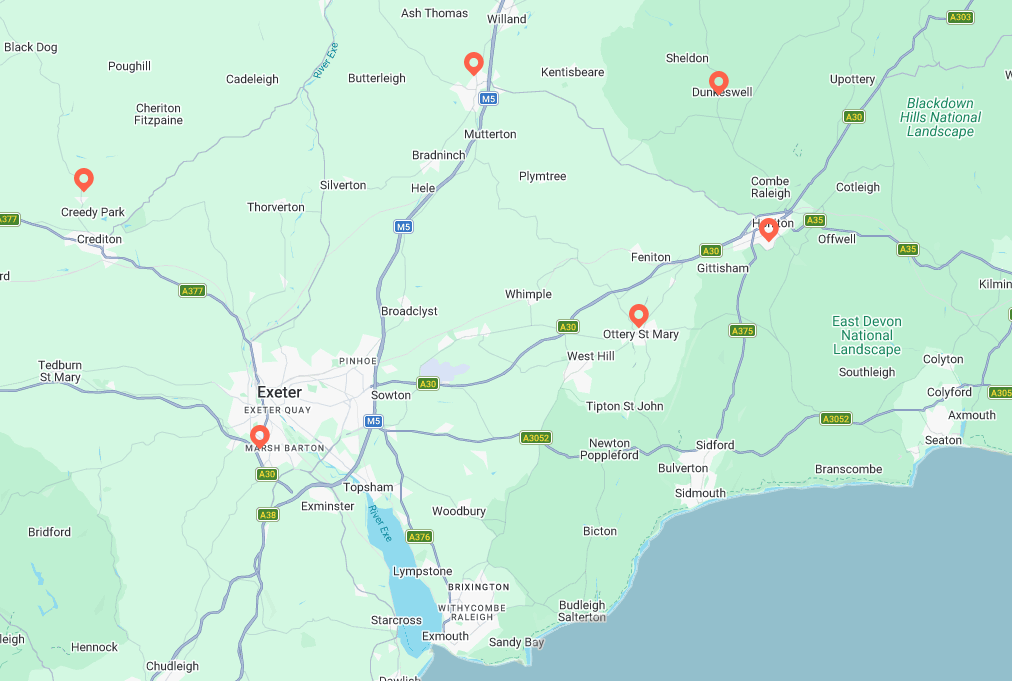Click the A38 road badge south of Exeter
The height and width of the screenshot is (681, 1012).
click(x=267, y=514)
